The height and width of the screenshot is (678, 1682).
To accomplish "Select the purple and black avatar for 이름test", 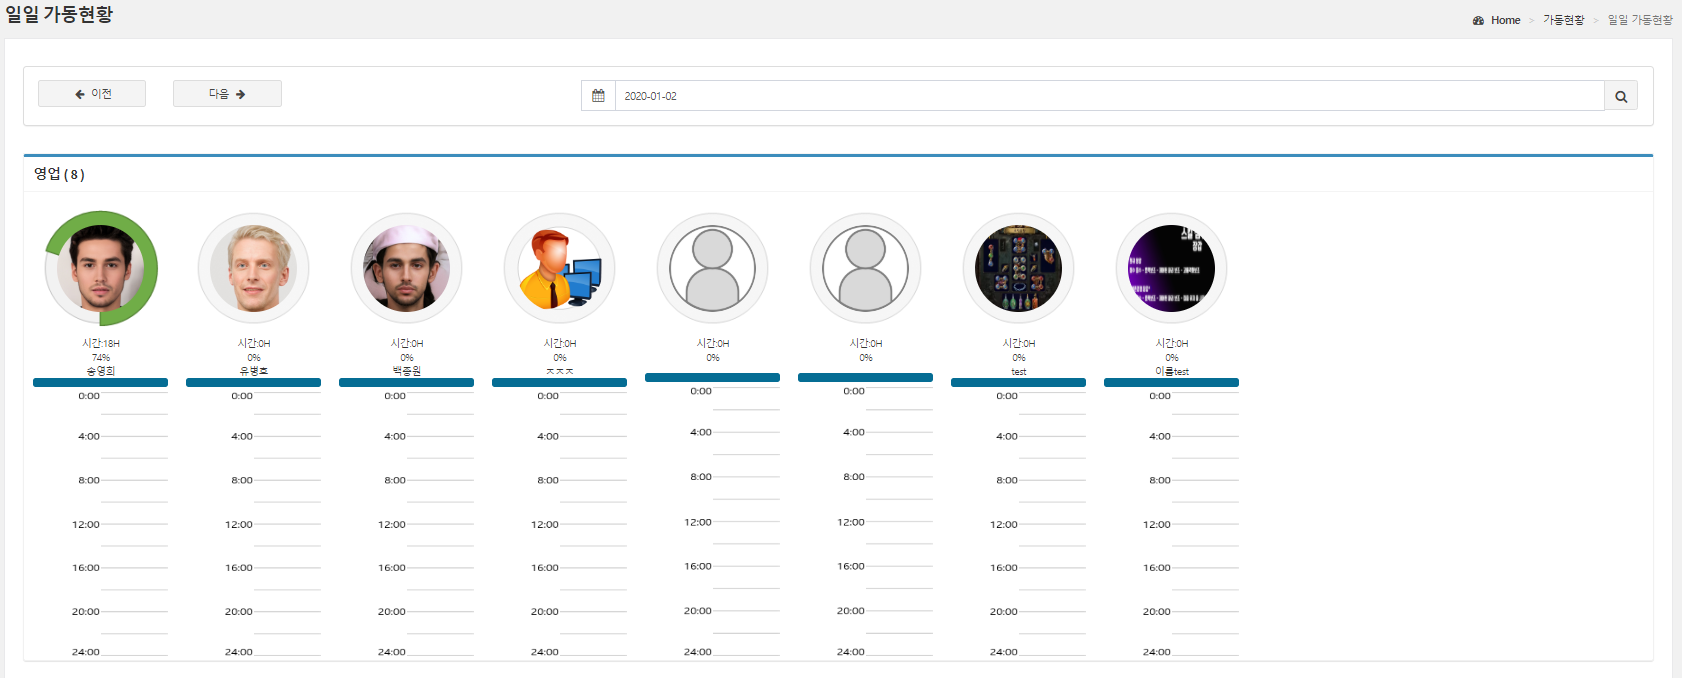I will pyautogui.click(x=1171, y=268).
